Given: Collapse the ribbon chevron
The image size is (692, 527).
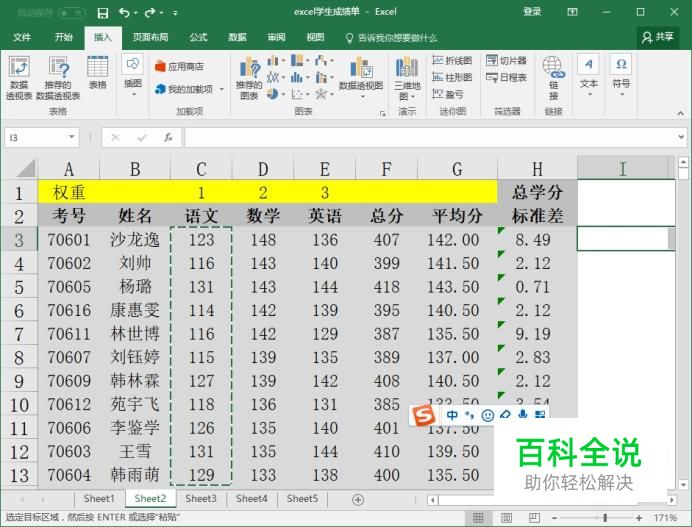Looking at the screenshot, I should tap(681, 114).
